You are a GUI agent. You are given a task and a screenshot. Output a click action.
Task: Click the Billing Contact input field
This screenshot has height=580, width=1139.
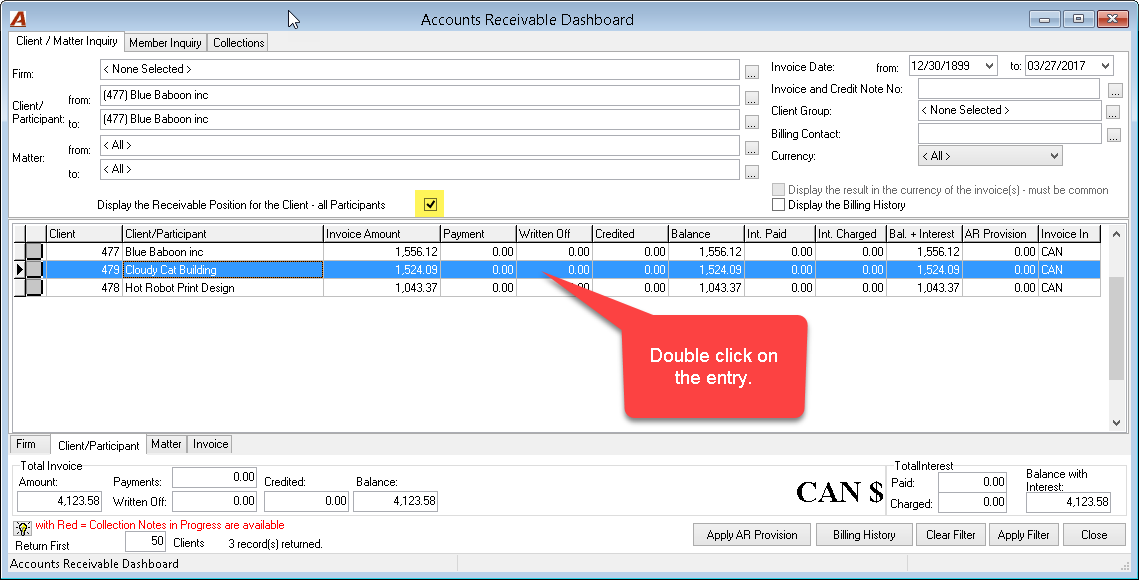click(x=1010, y=134)
